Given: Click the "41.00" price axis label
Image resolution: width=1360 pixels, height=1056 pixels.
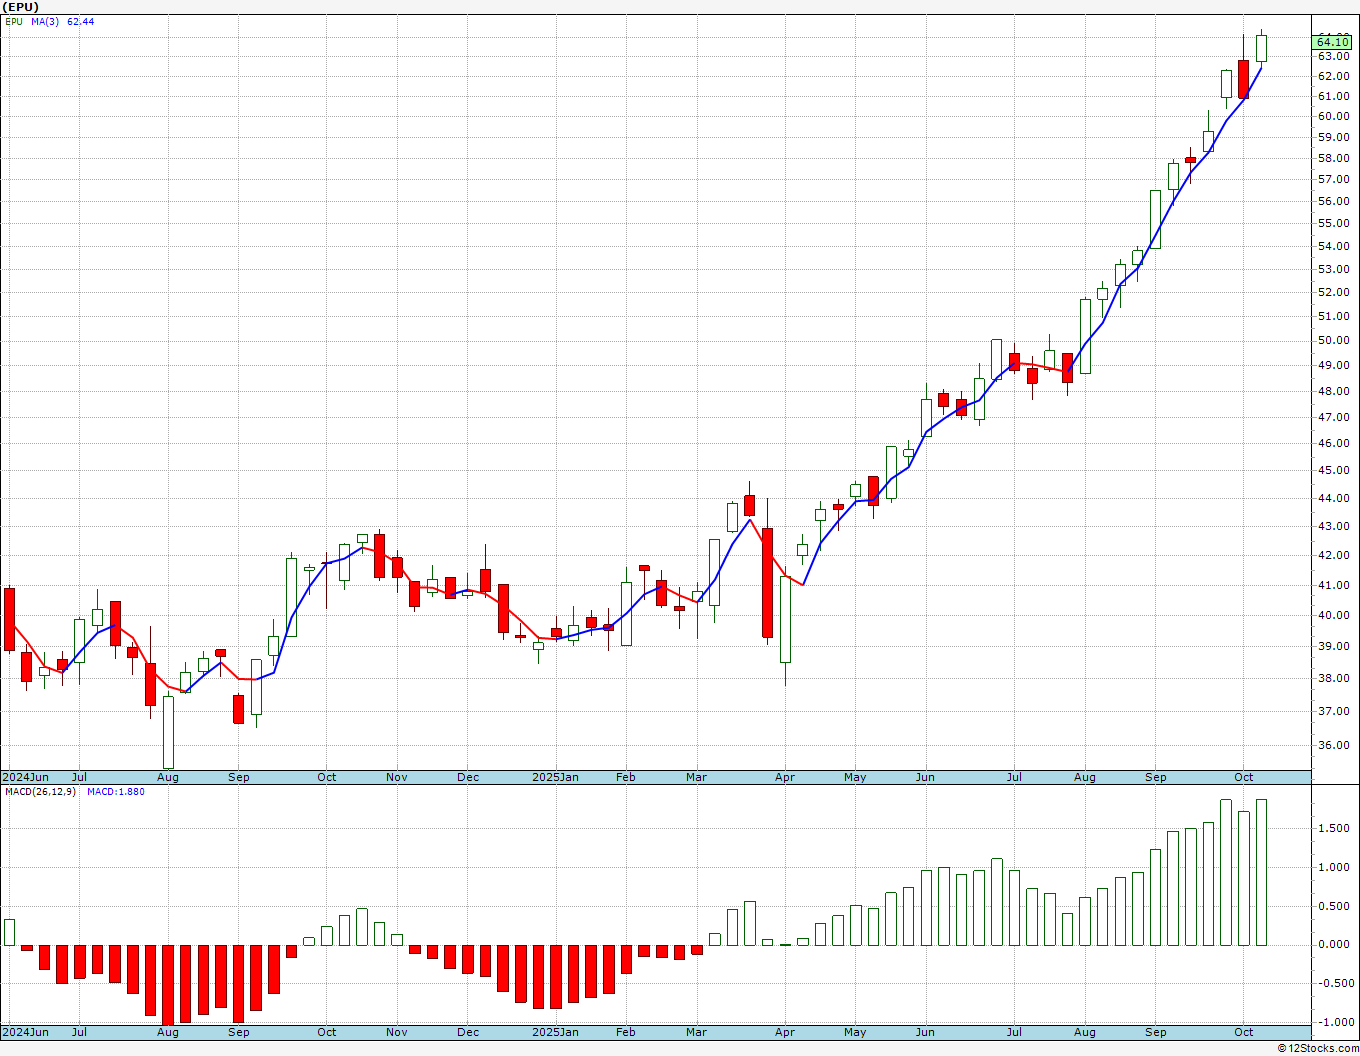Looking at the screenshot, I should click(x=1333, y=585).
